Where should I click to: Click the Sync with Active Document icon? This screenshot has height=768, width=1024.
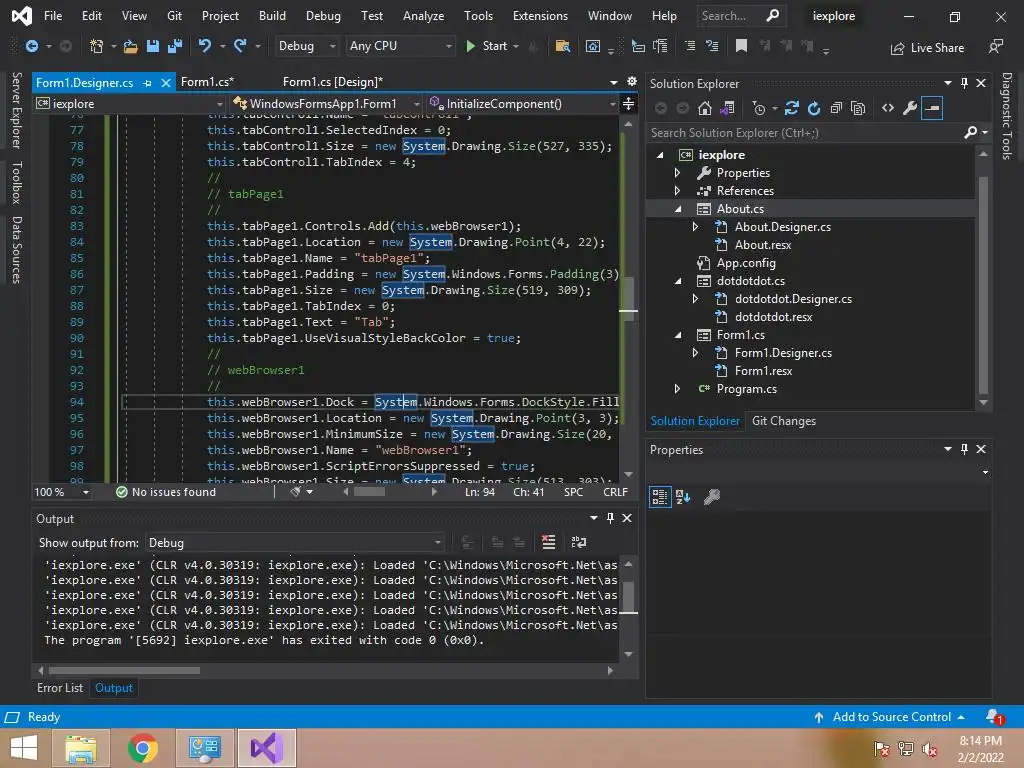coord(792,108)
